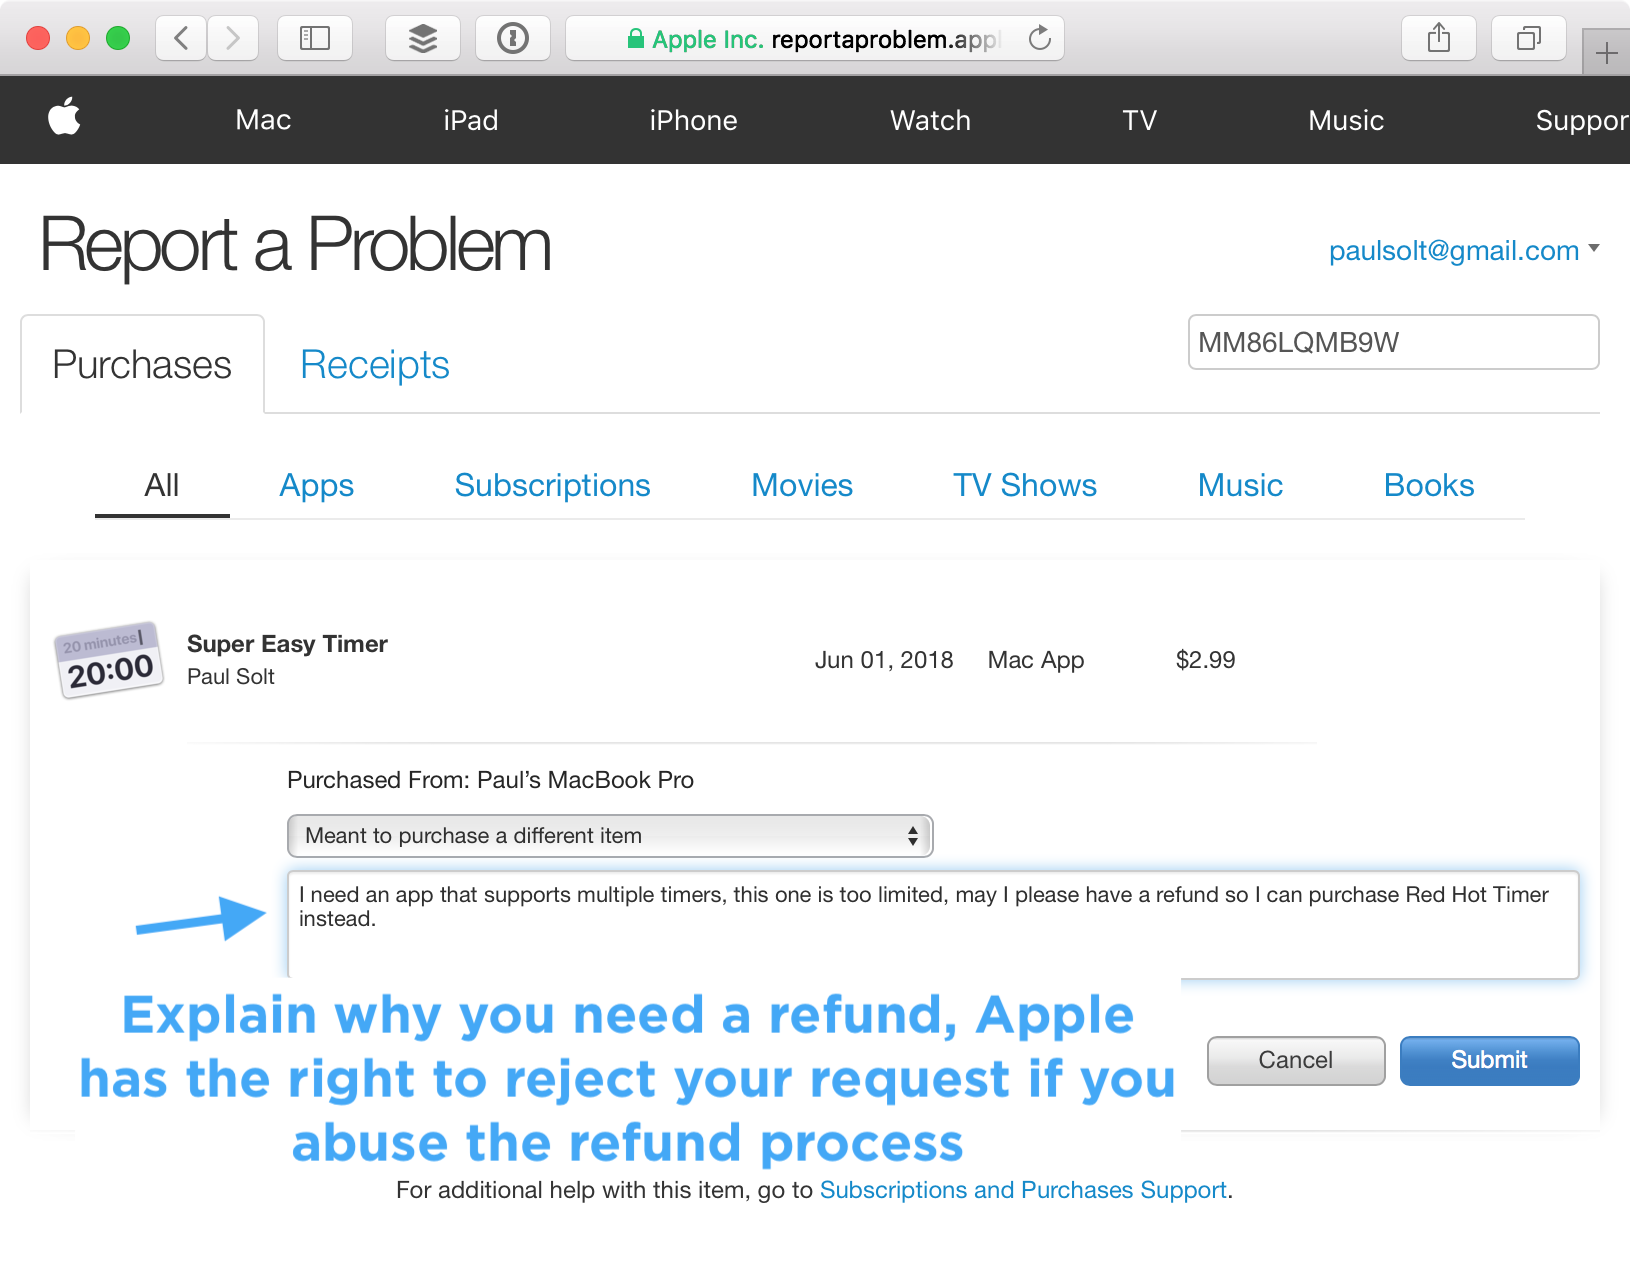Click the Share icon in the toolbar
This screenshot has height=1282, width=1630.
click(x=1438, y=38)
